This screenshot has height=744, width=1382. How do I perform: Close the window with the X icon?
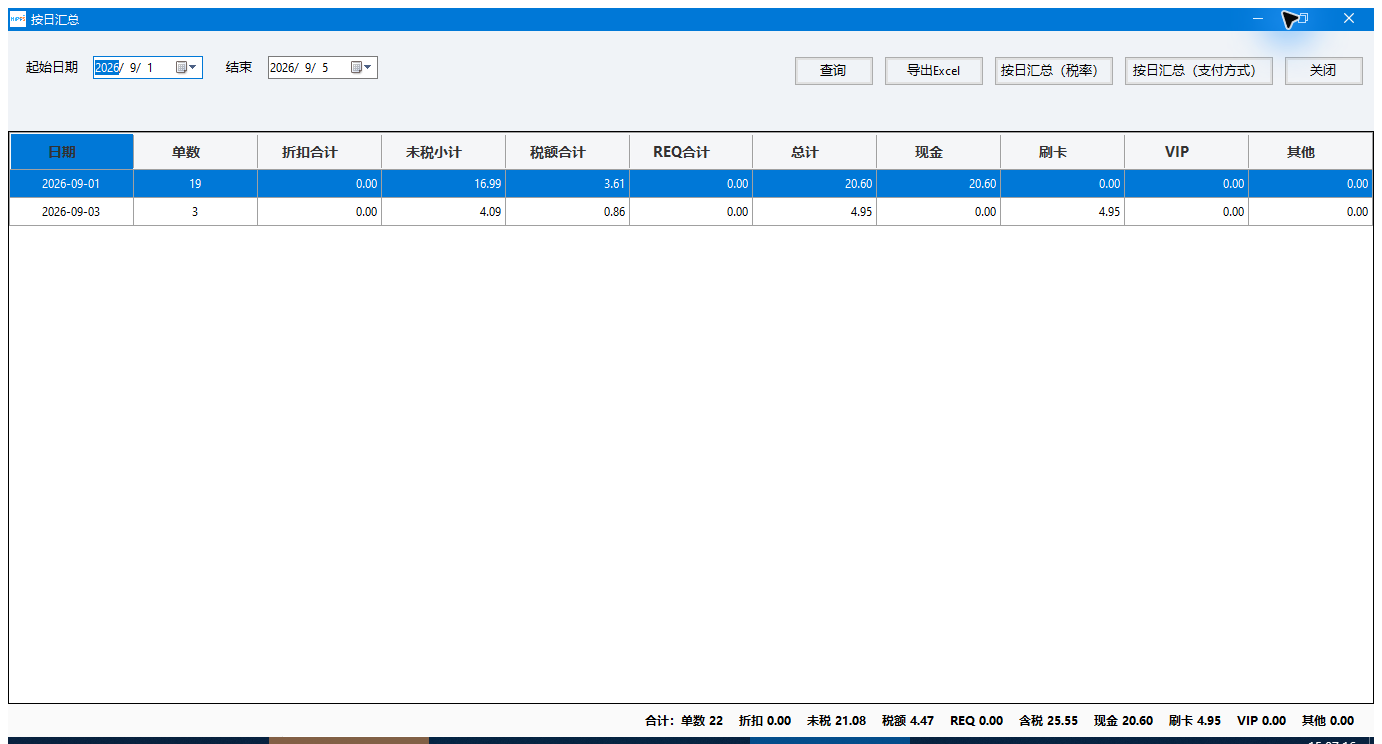pos(1348,18)
